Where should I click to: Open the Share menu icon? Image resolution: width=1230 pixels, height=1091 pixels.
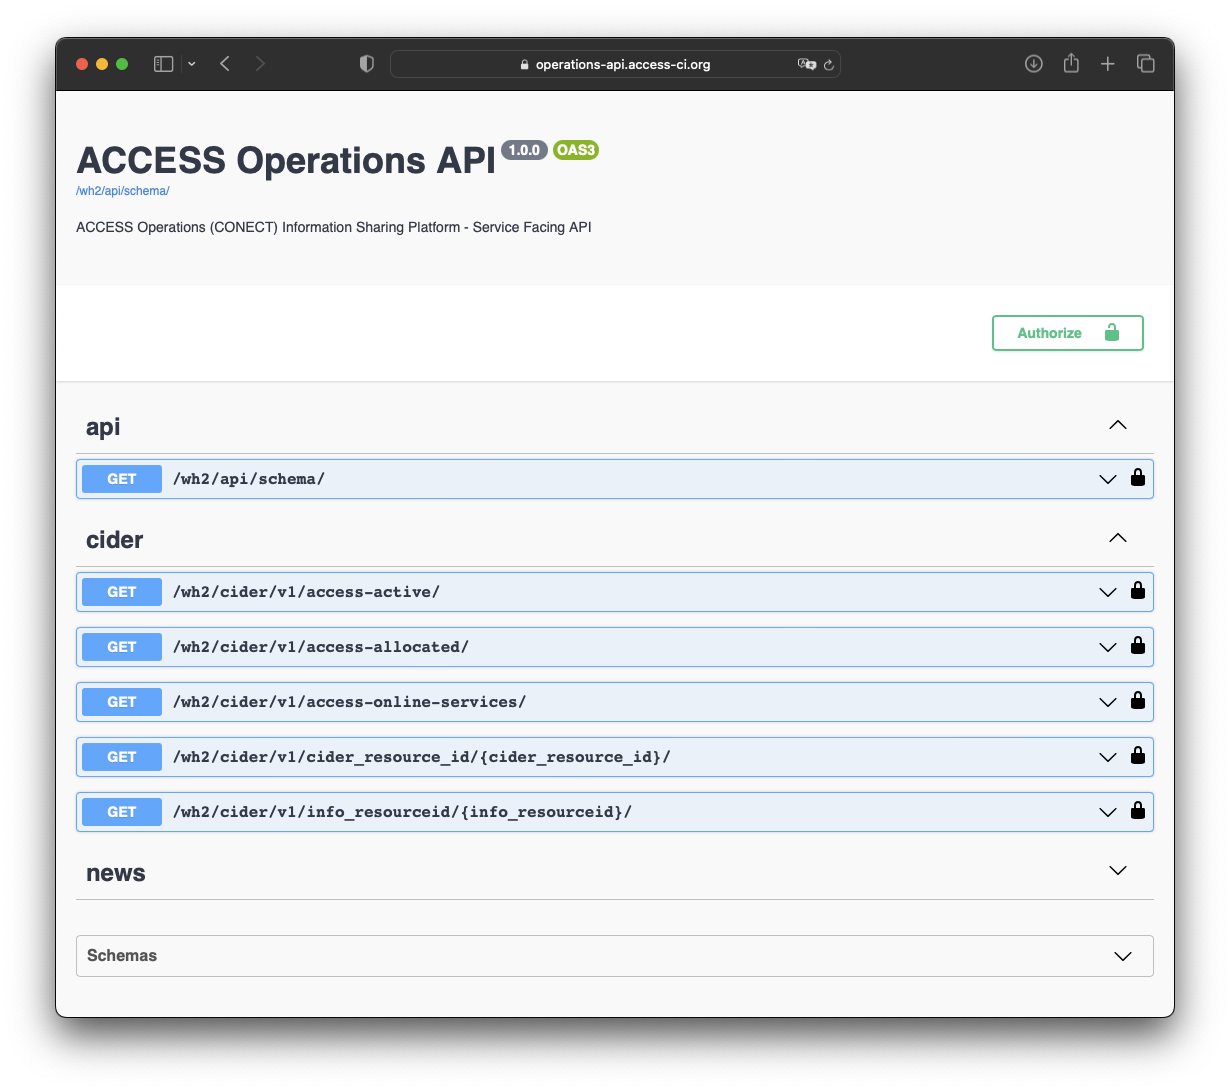coord(1071,63)
